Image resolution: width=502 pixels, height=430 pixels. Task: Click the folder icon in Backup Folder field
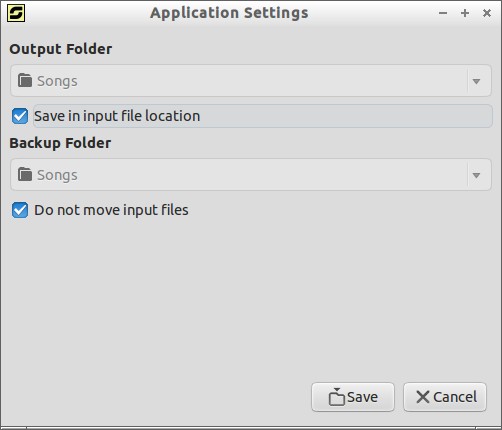(25, 174)
